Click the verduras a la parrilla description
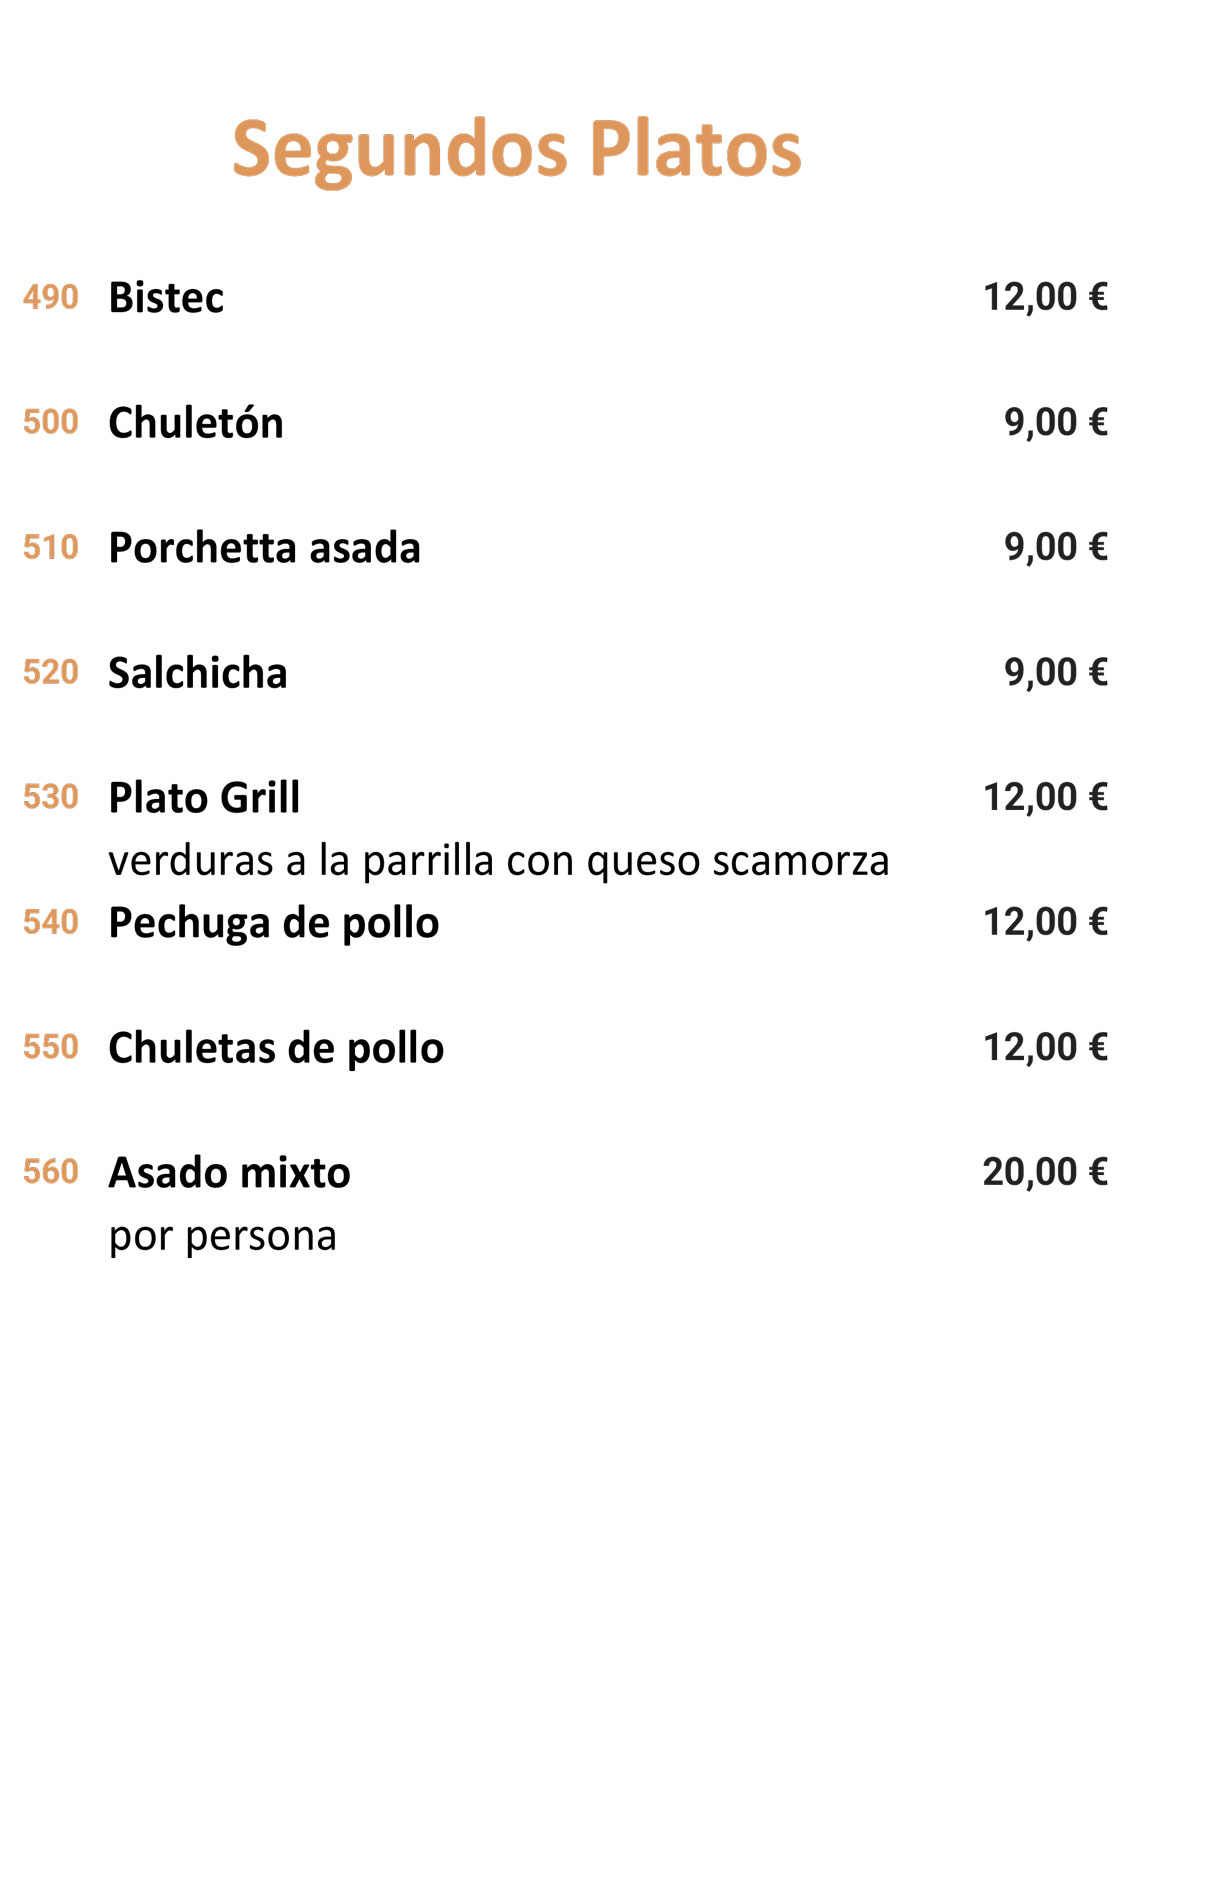This screenshot has height=1889, width=1212. coord(499,860)
